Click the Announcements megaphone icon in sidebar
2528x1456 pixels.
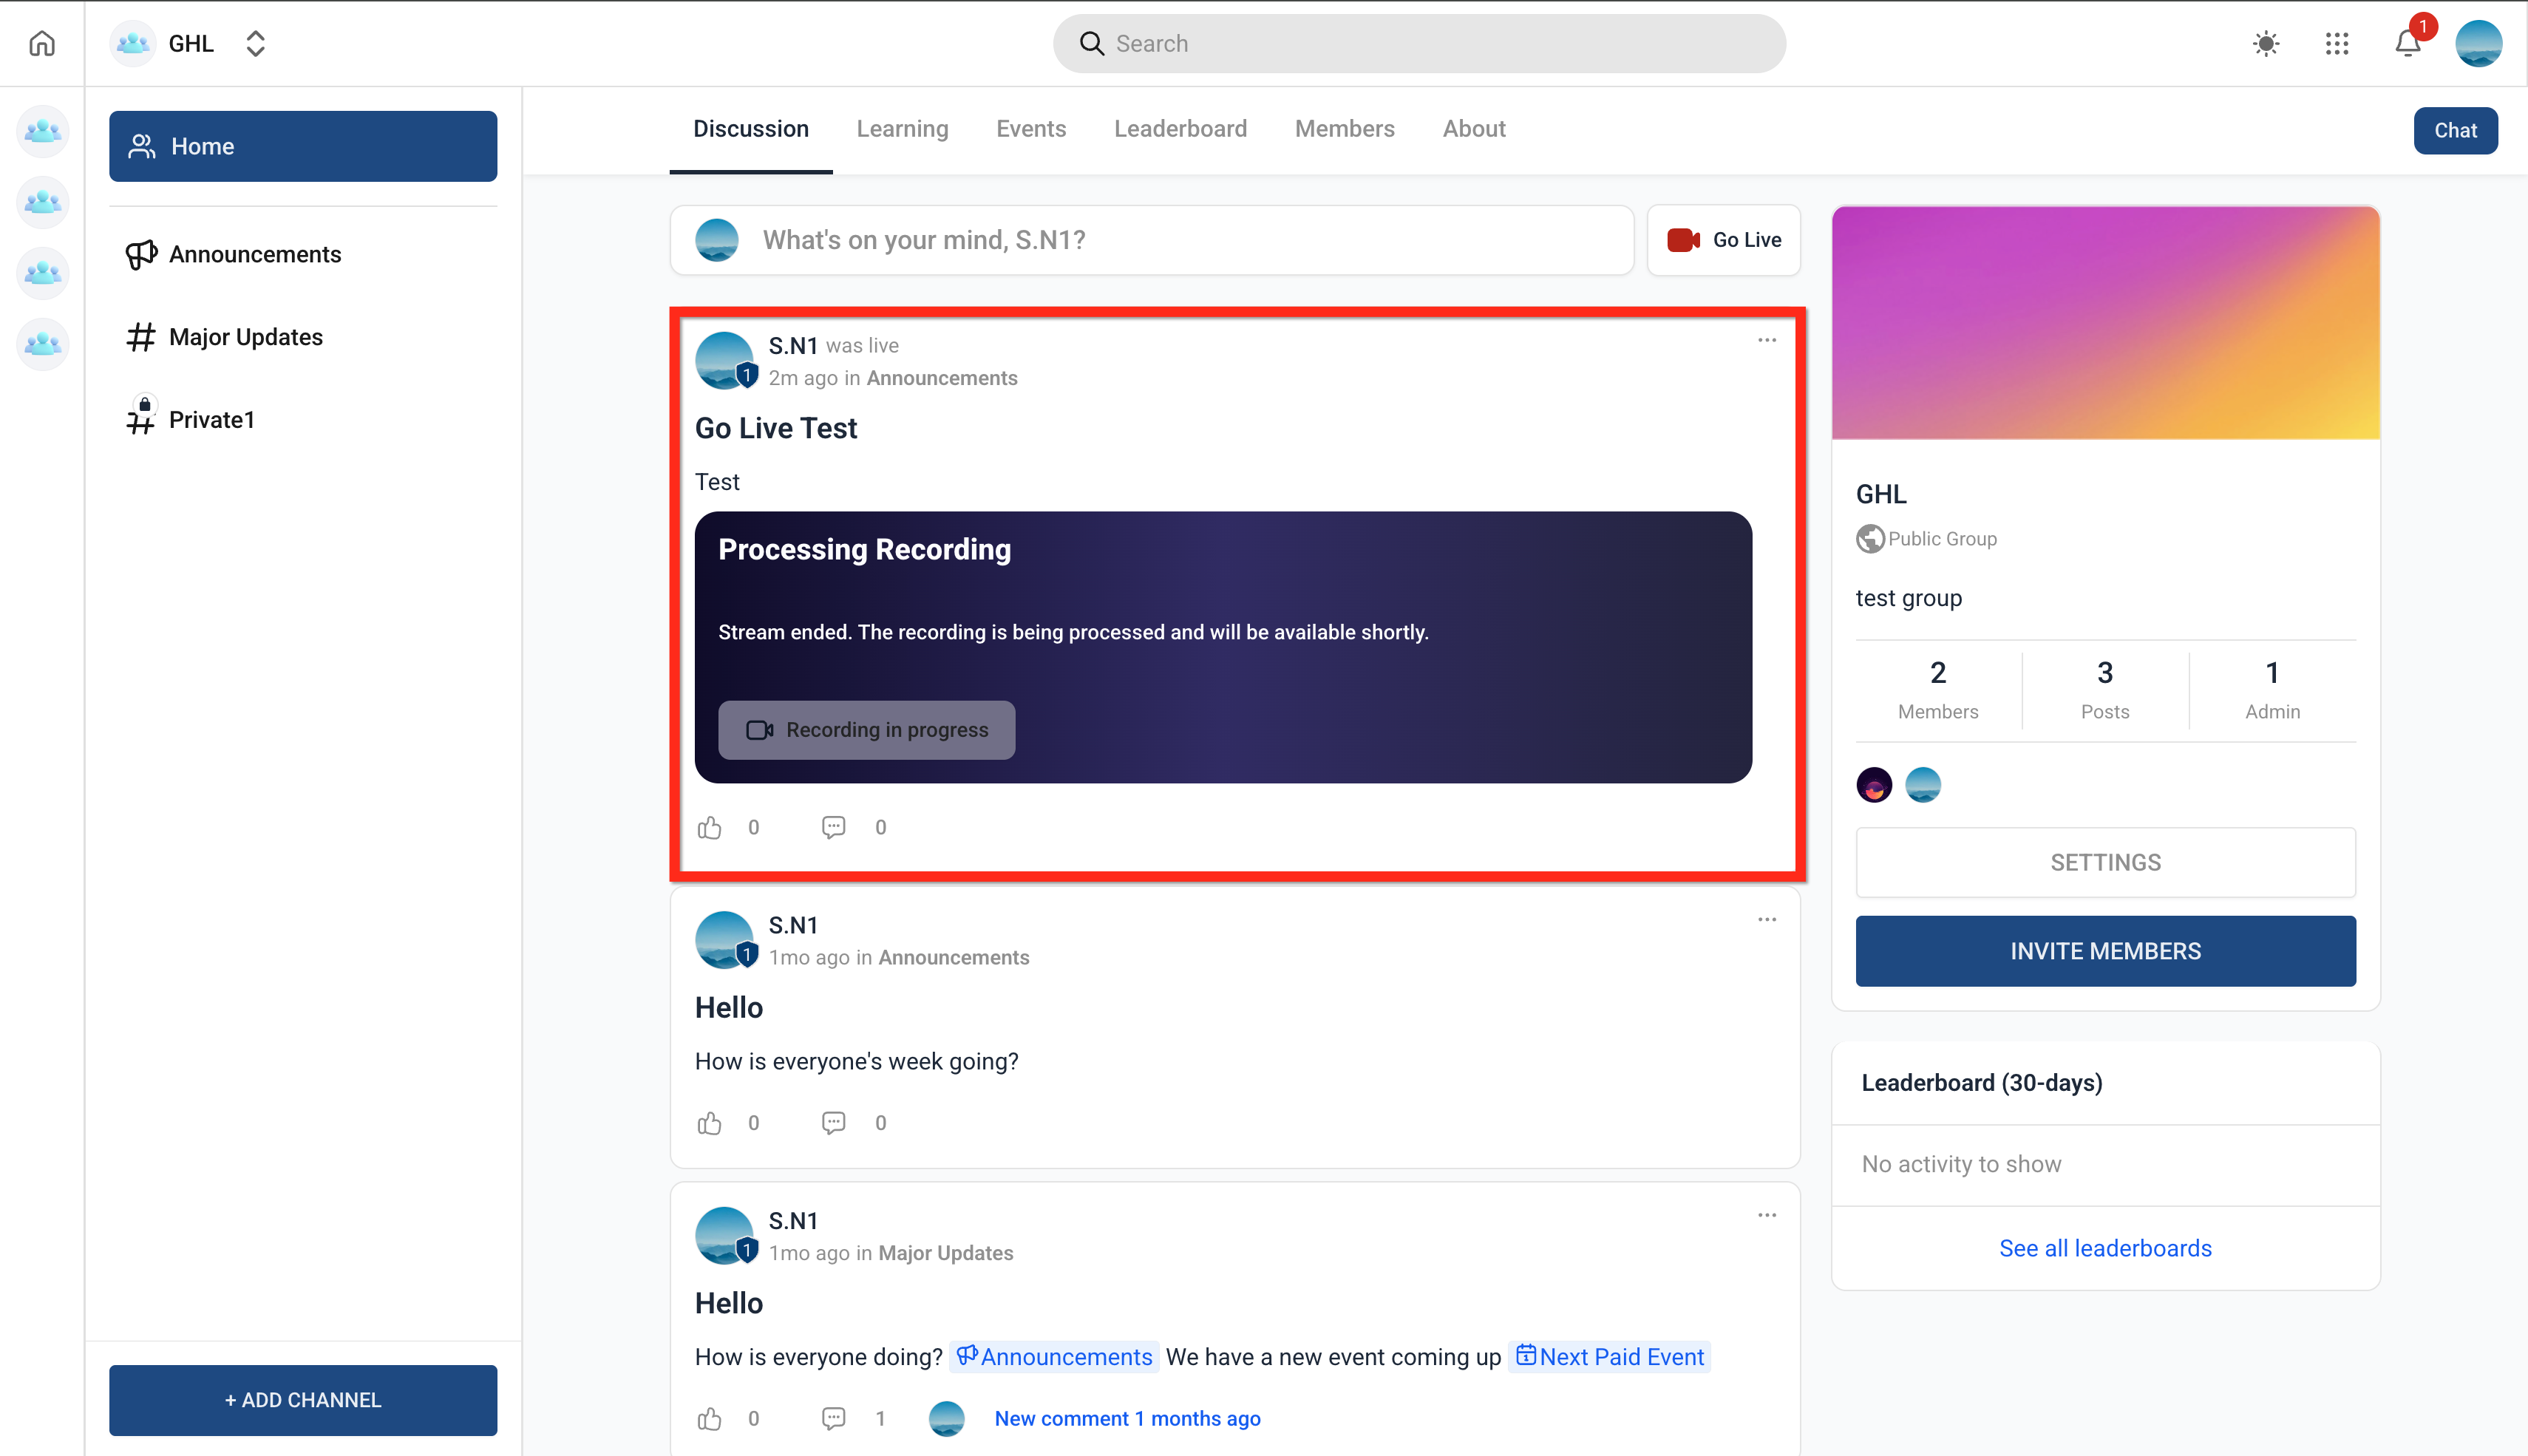tap(141, 254)
